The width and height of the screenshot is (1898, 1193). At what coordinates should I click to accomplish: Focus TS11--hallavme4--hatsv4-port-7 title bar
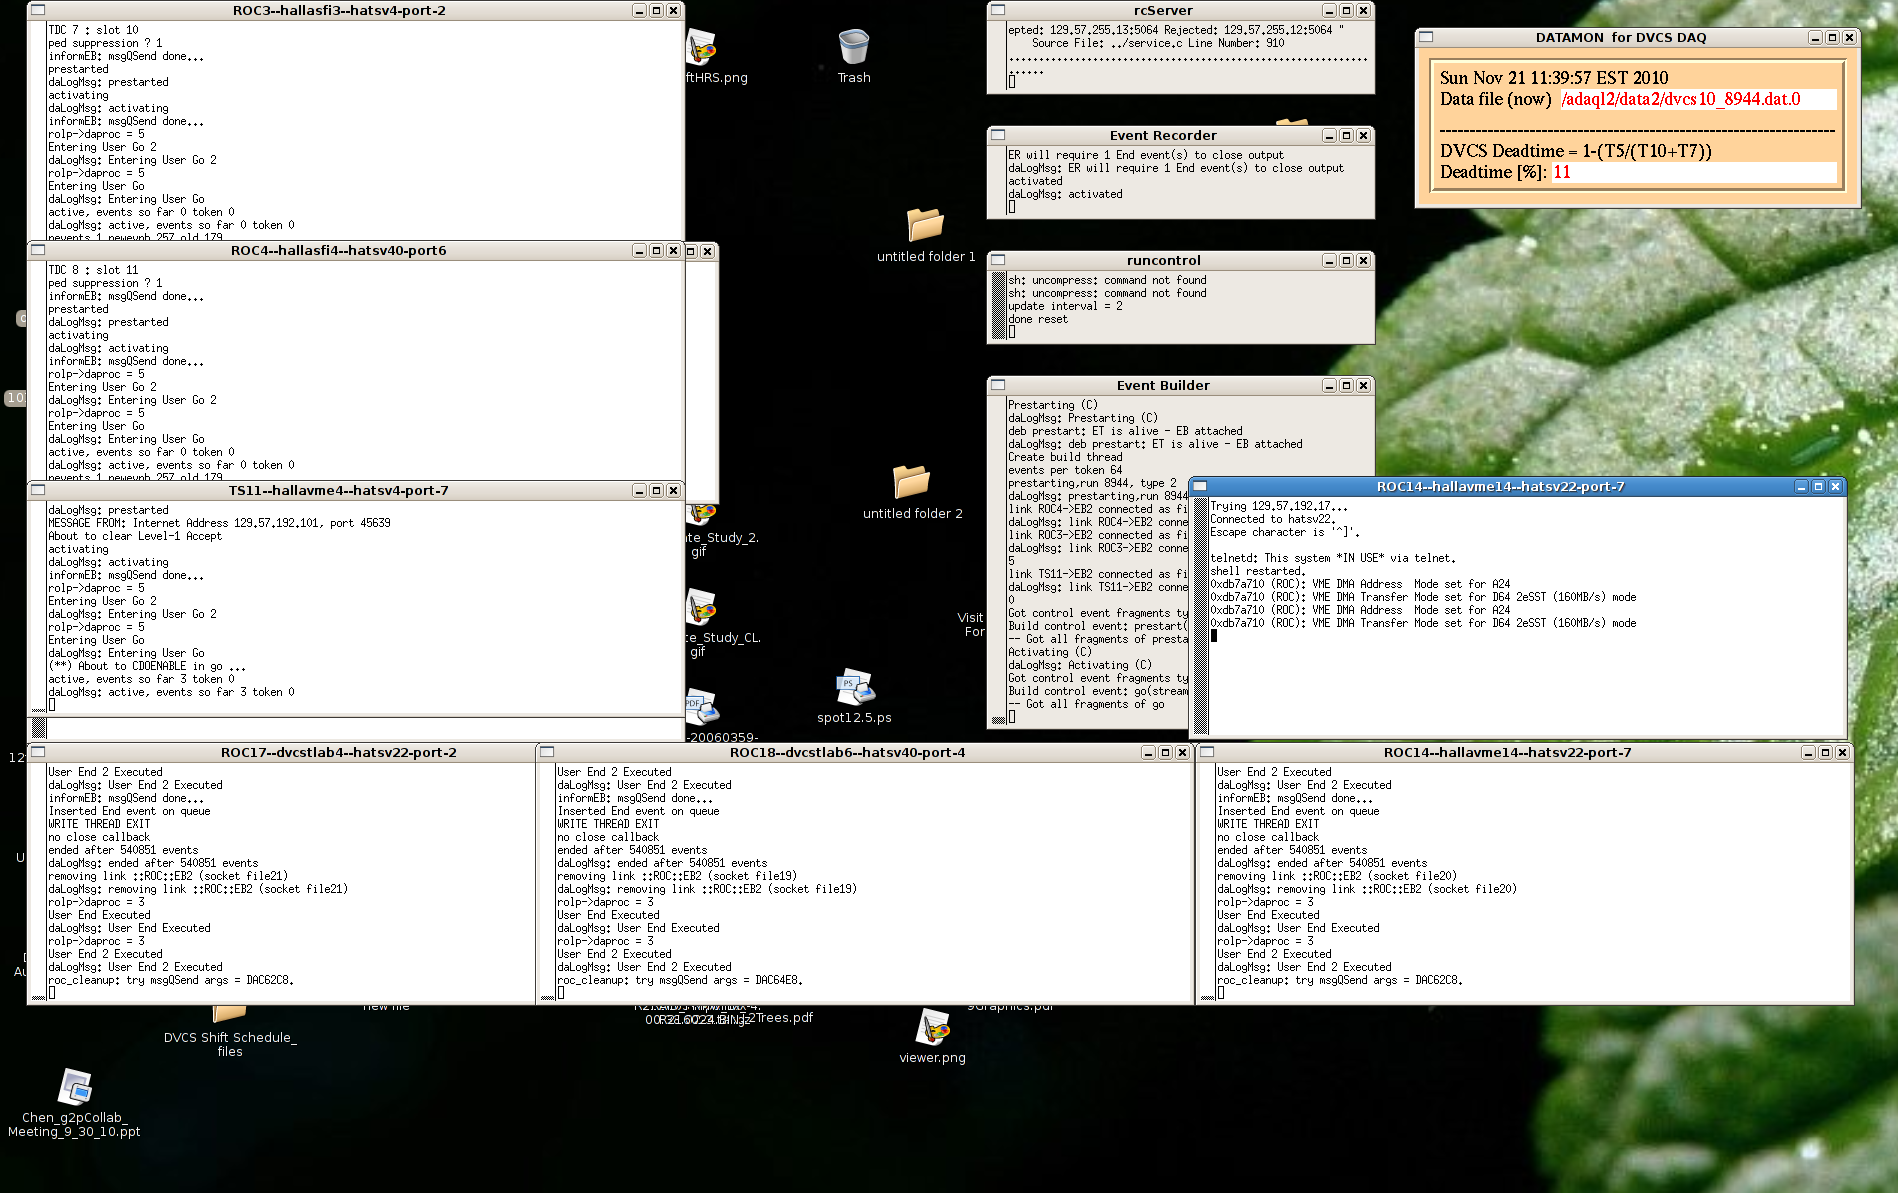point(339,490)
